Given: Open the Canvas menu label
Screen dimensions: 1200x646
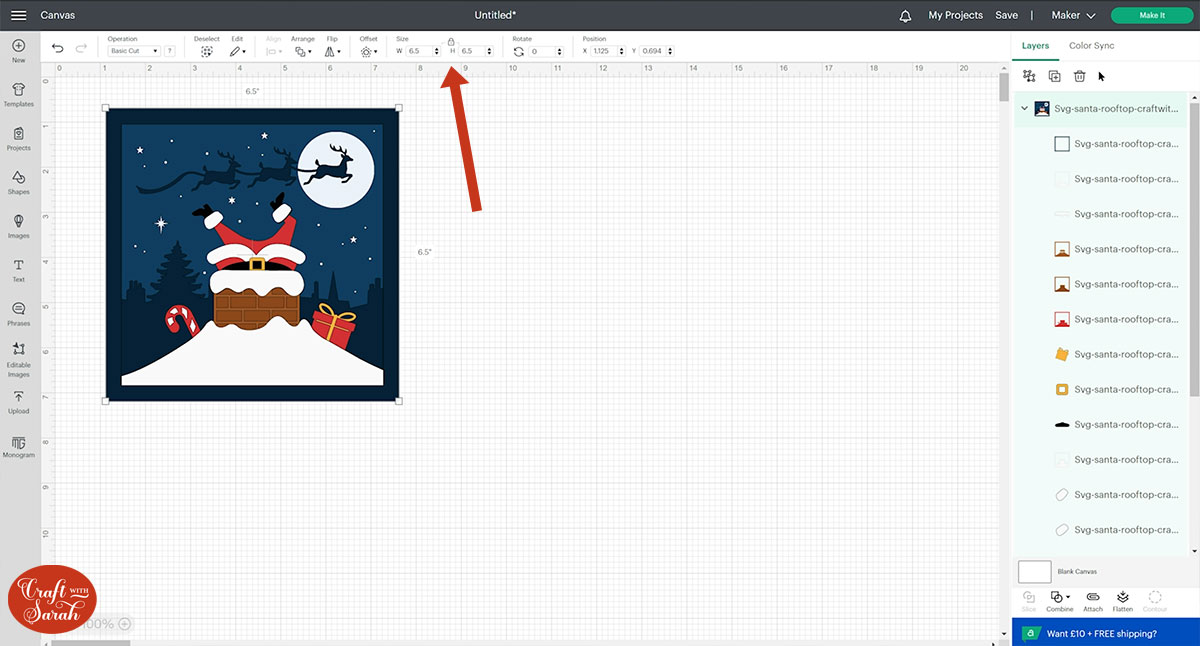Looking at the screenshot, I should (57, 16).
